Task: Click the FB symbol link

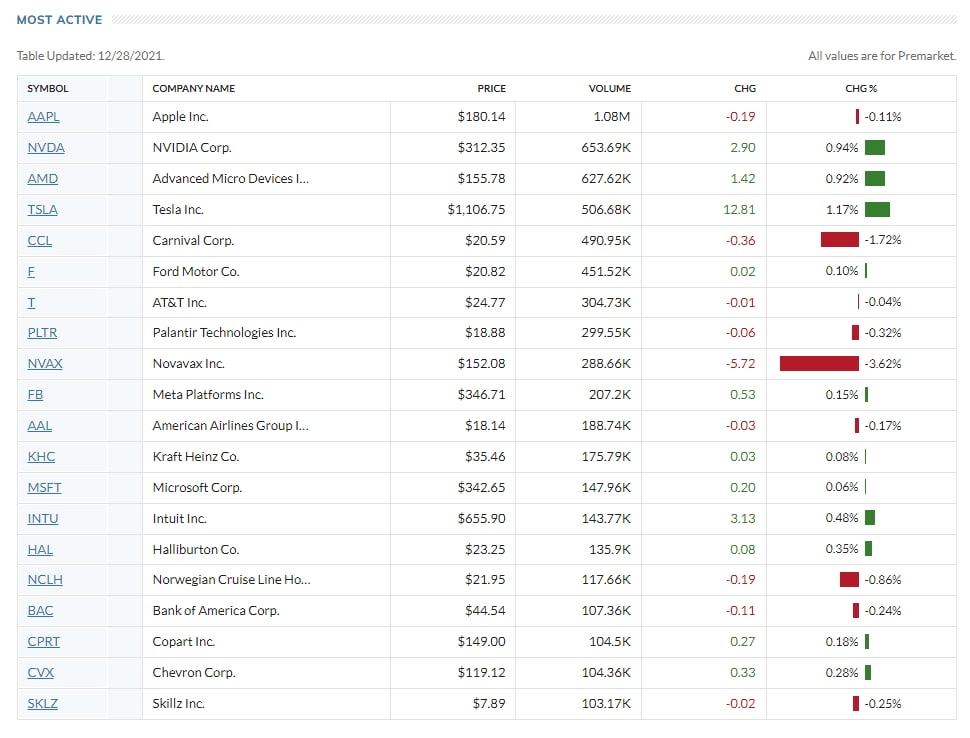Action: point(35,394)
